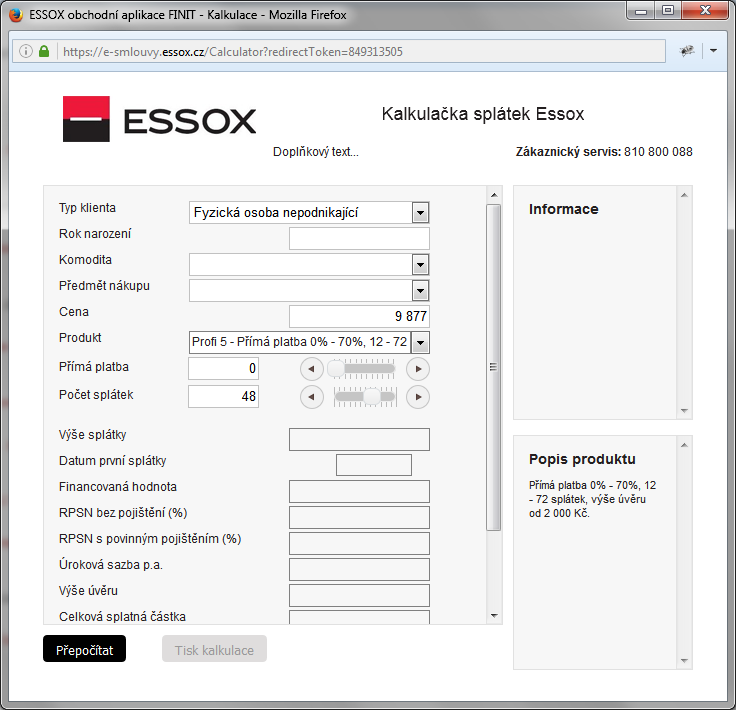Click the Popis produktu scroll up arrow

(x=684, y=445)
